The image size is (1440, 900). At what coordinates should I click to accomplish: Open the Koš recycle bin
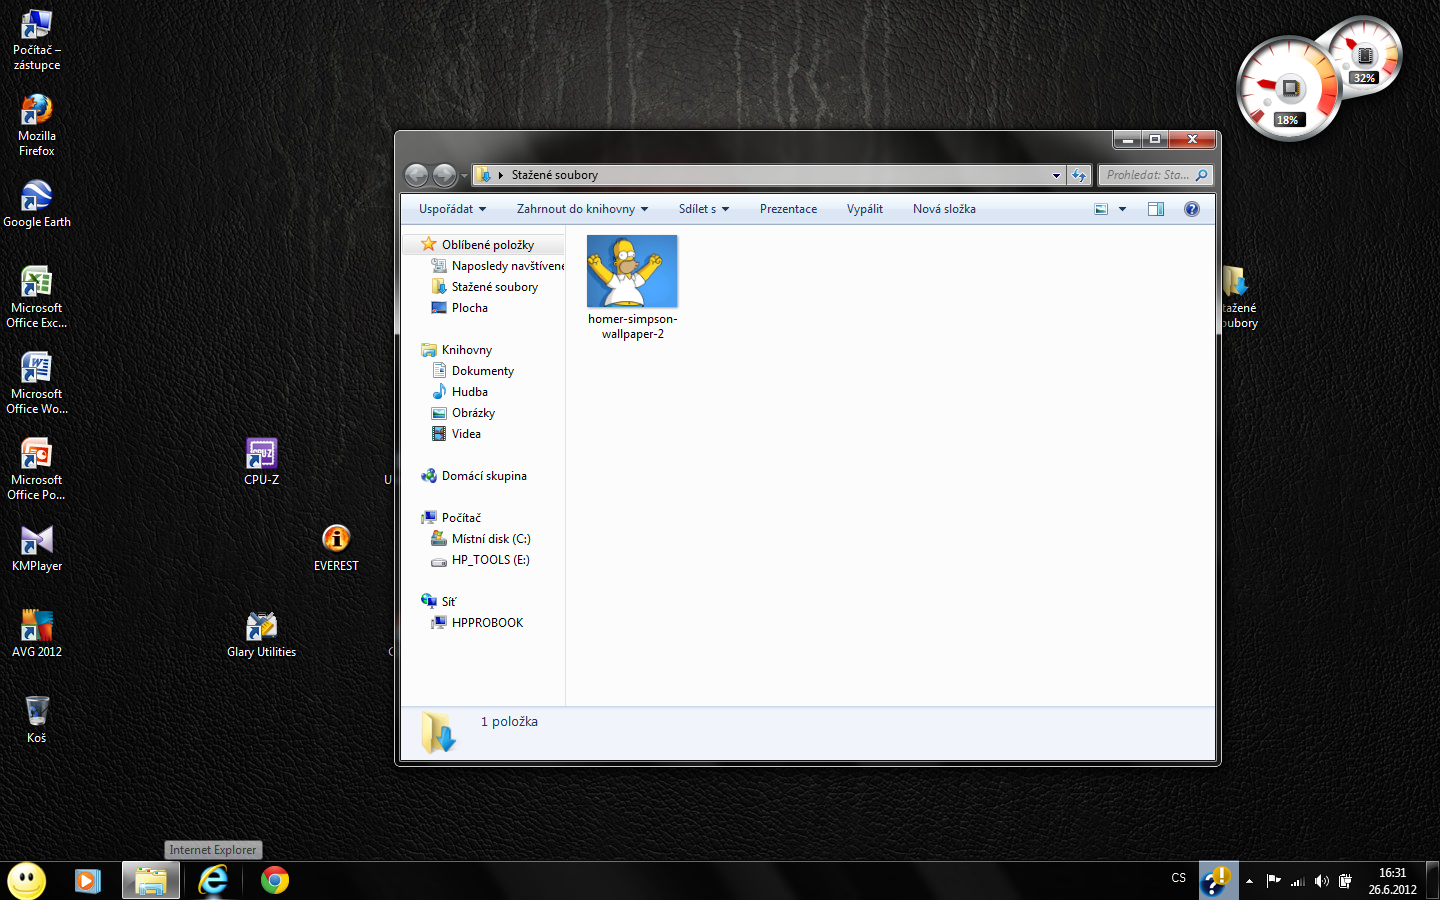[36, 719]
